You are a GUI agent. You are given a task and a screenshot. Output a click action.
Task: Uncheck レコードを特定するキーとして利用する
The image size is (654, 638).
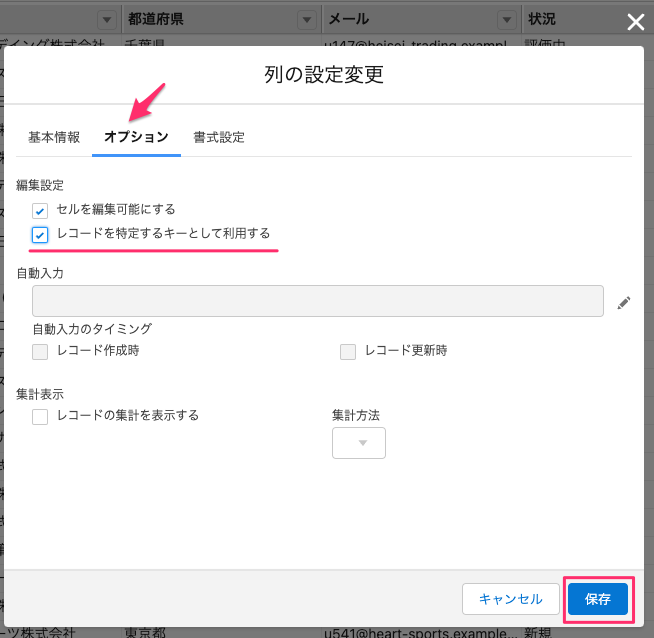coord(40,235)
